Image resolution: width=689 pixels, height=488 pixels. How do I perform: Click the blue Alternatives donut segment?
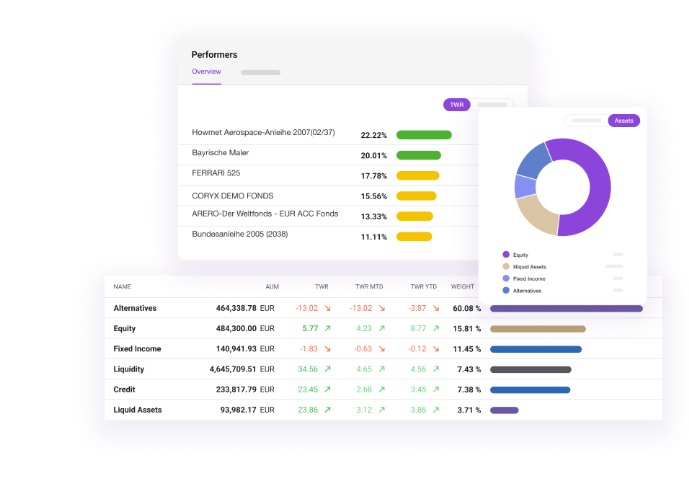[x=534, y=162]
